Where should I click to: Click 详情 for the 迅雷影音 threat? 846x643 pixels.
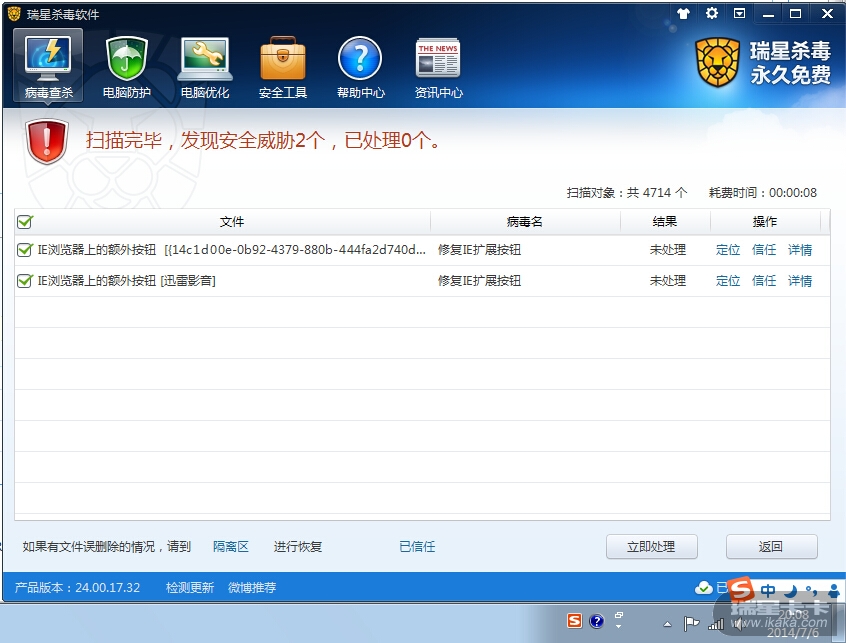pos(800,281)
